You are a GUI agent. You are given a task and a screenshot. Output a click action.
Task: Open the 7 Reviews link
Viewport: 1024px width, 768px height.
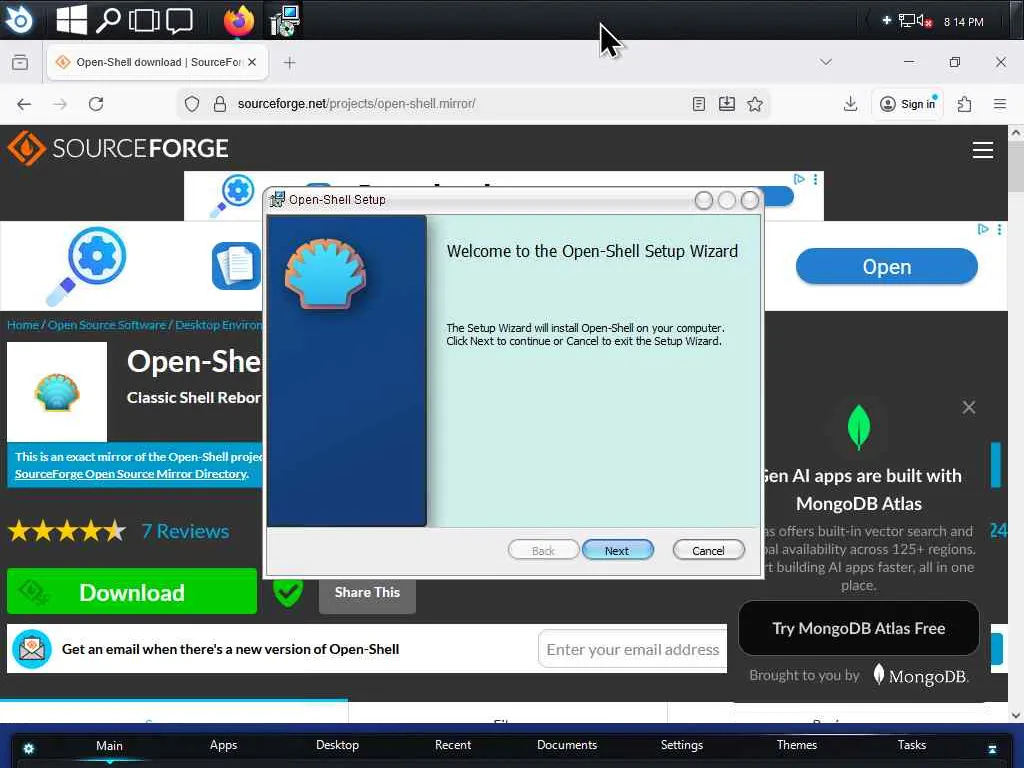click(185, 531)
